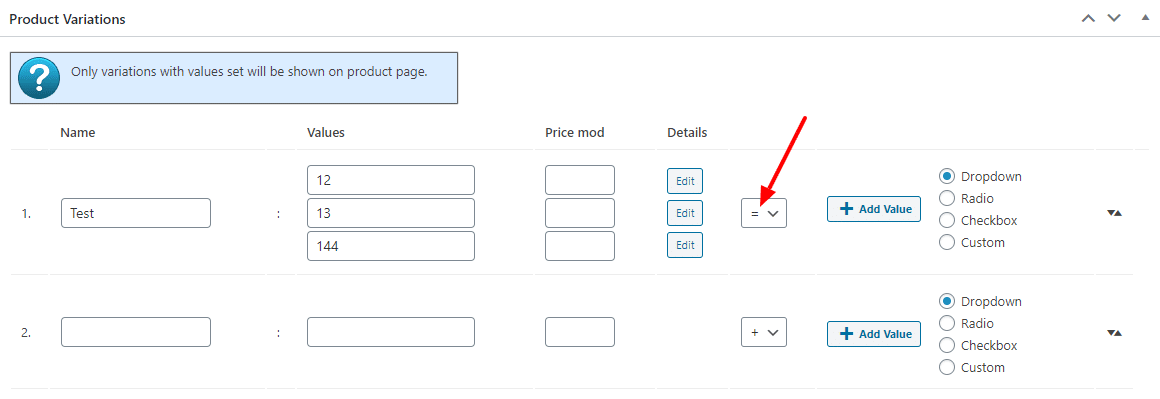The width and height of the screenshot is (1160, 399).
Task: Move Product Variations panel down arrow
Action: 1114,18
